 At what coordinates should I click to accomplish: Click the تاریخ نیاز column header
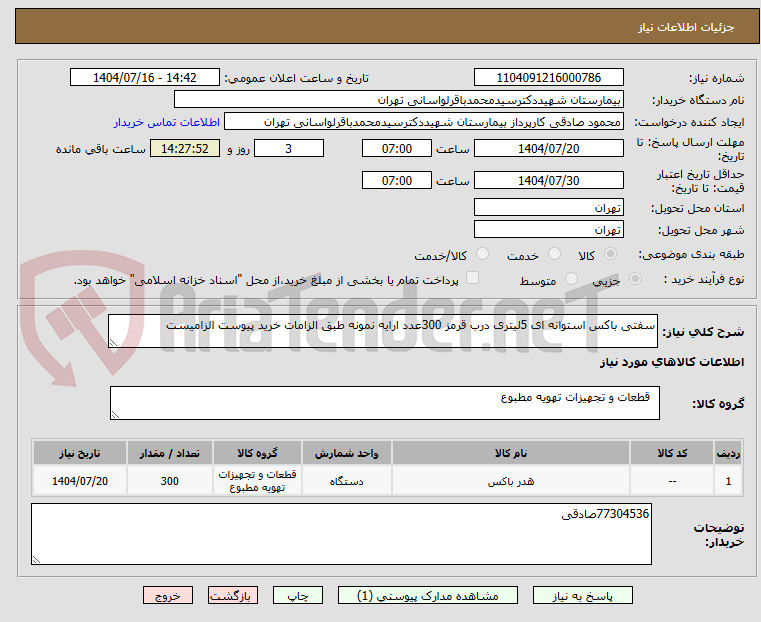tap(80, 453)
